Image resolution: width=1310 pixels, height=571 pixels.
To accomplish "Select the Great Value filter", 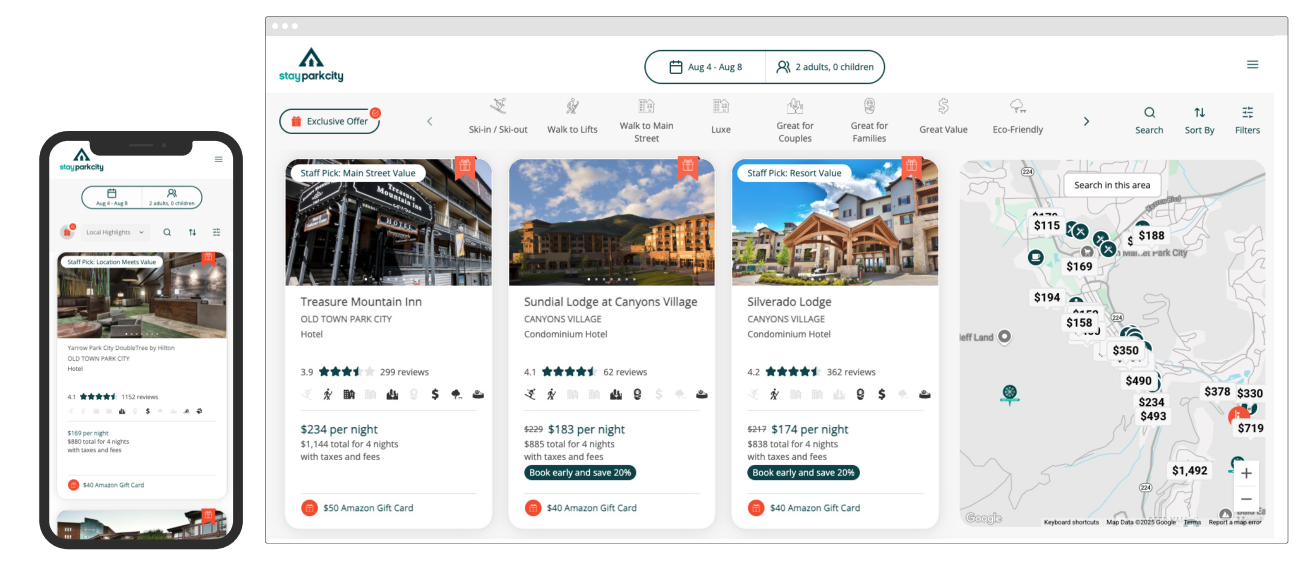I will pos(943,116).
